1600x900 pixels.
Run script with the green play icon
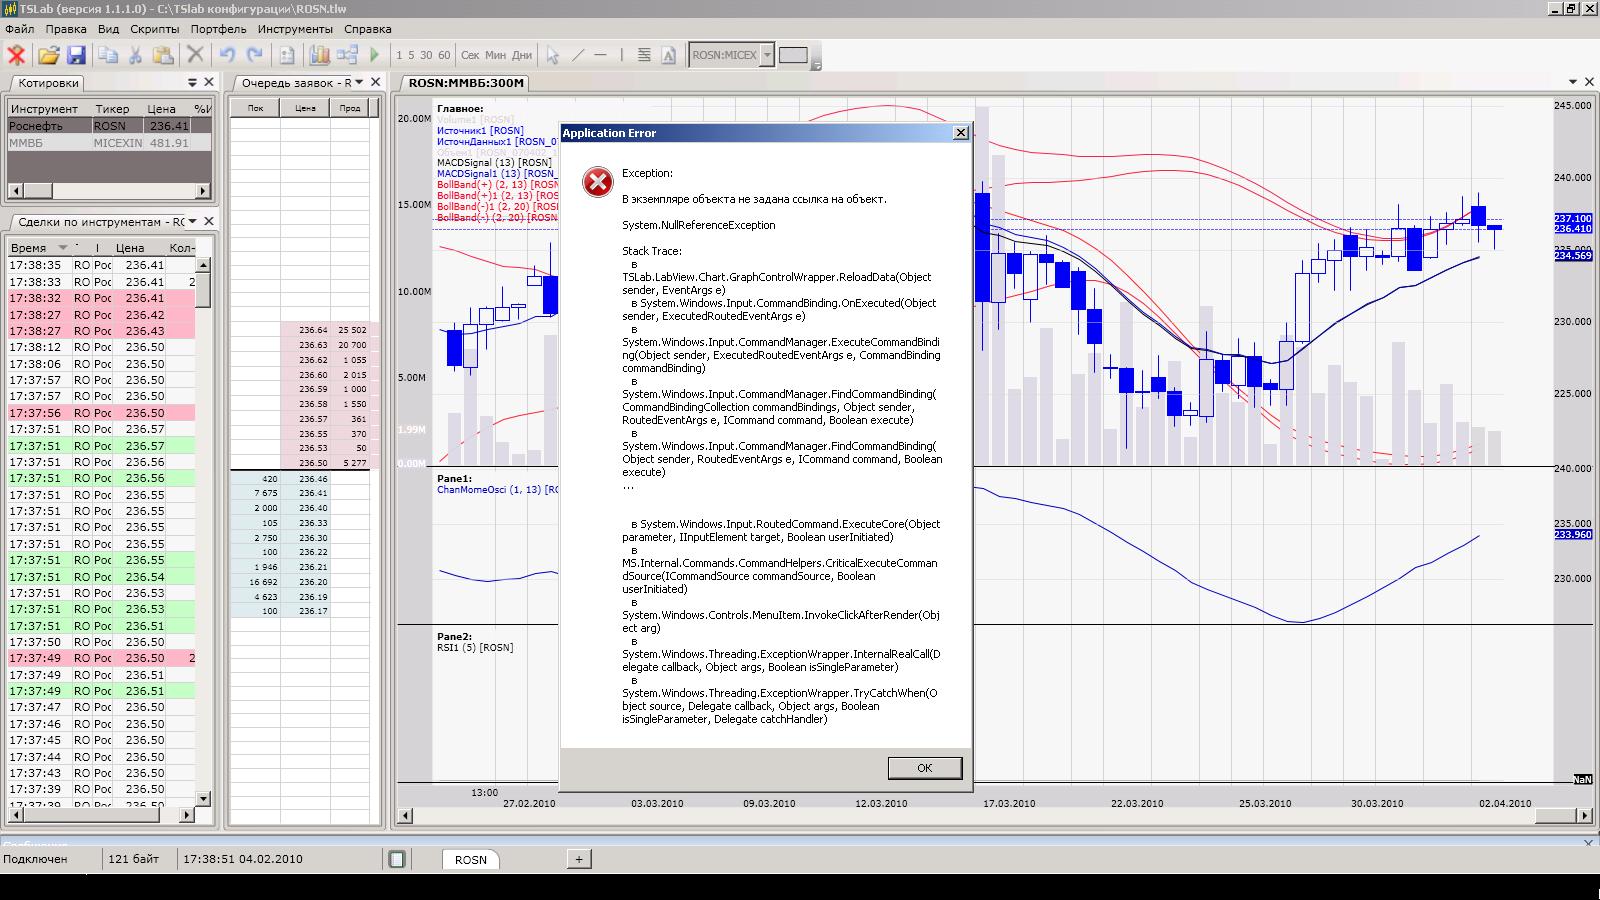[375, 56]
